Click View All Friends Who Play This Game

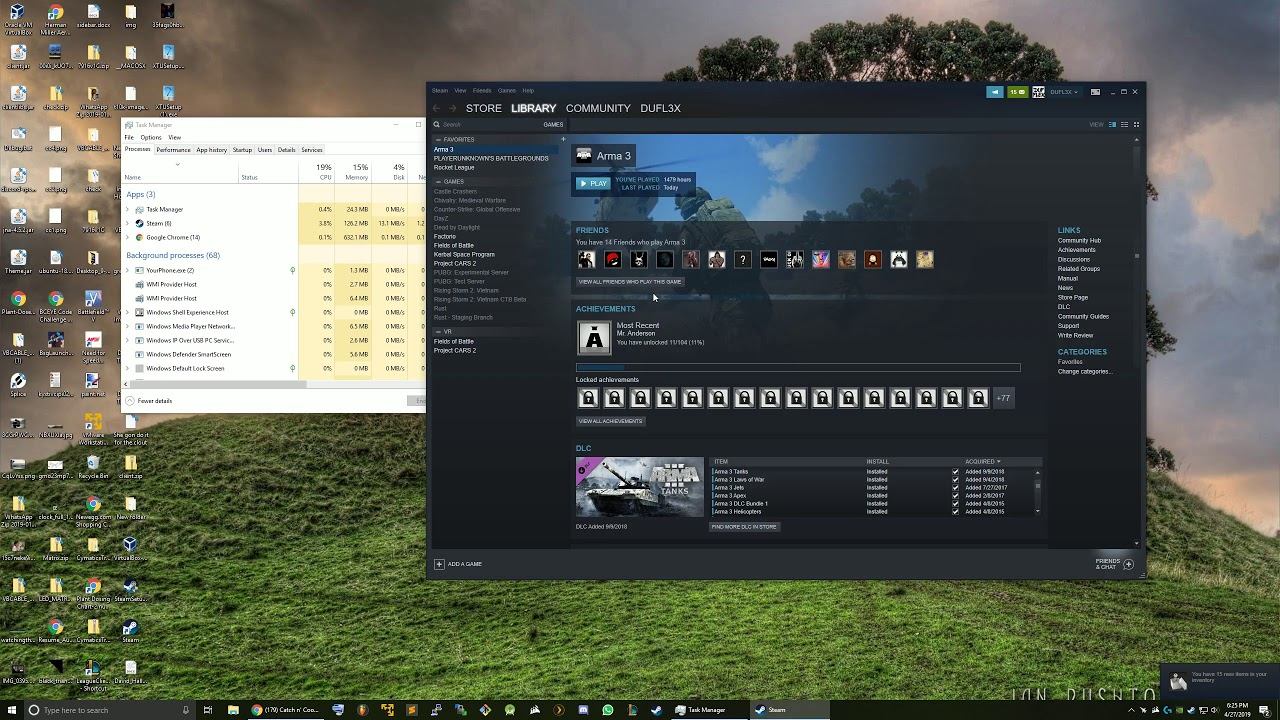(x=630, y=282)
